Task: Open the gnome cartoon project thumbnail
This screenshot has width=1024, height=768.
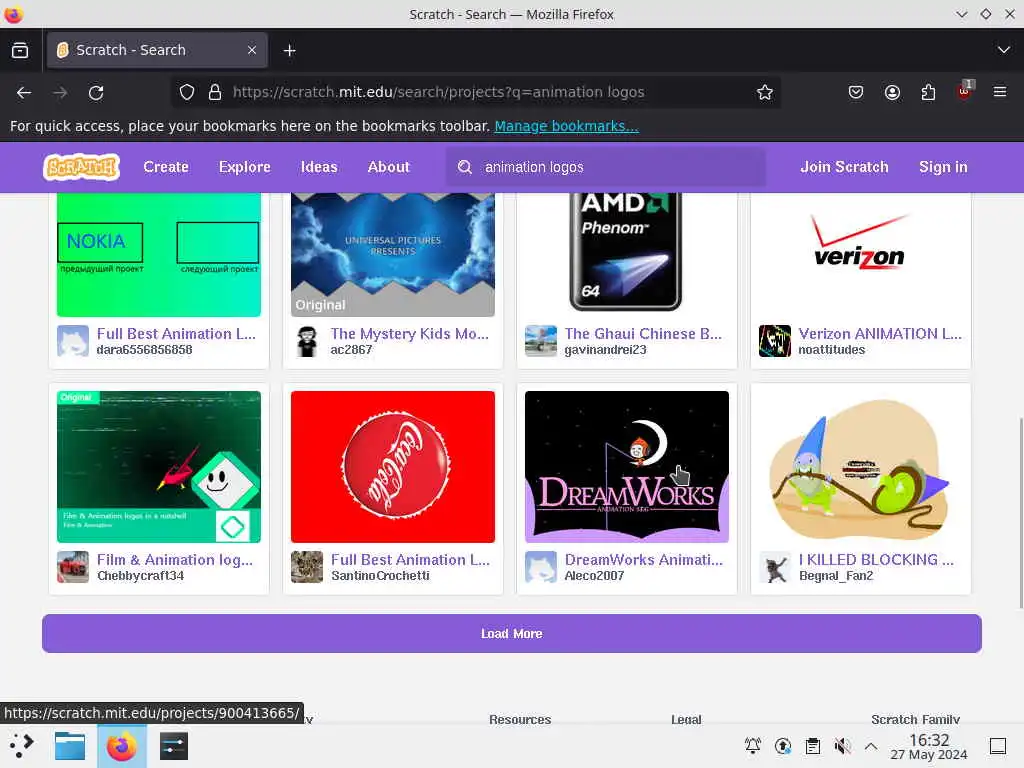Action: pos(860,467)
